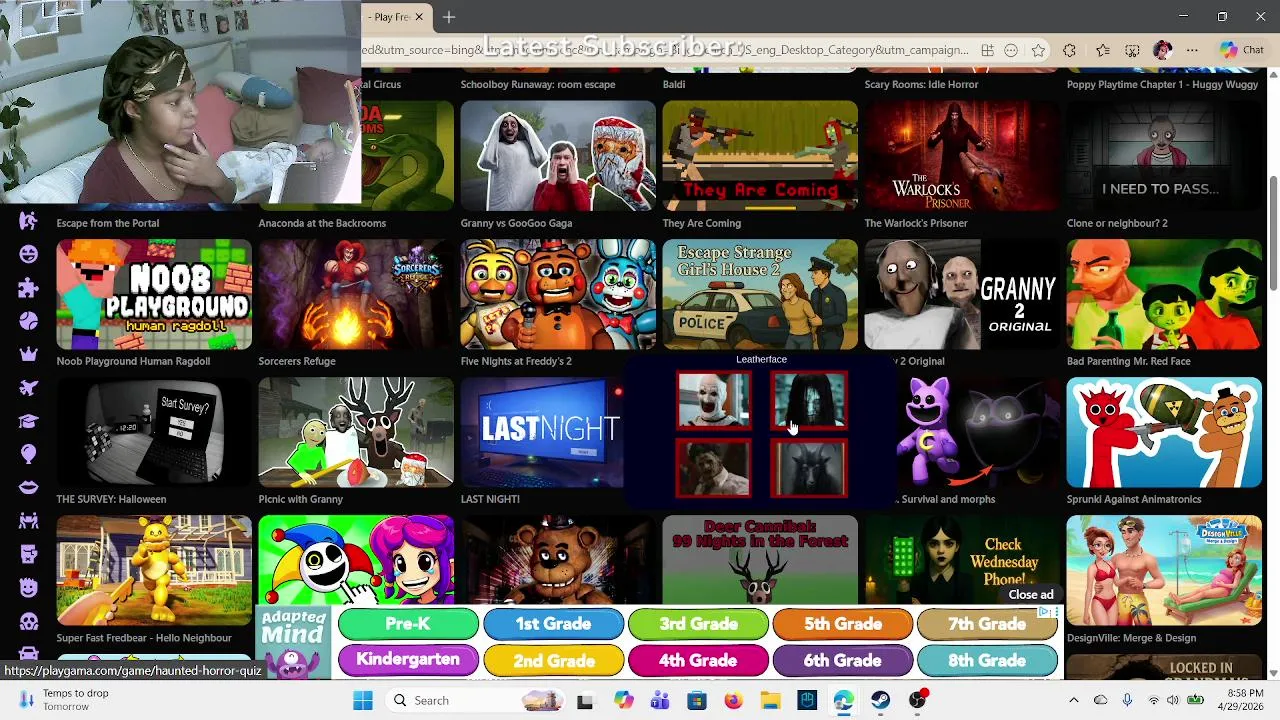Open Noob Playground Human Ragdoll game
The image size is (1280, 720).
(154, 293)
